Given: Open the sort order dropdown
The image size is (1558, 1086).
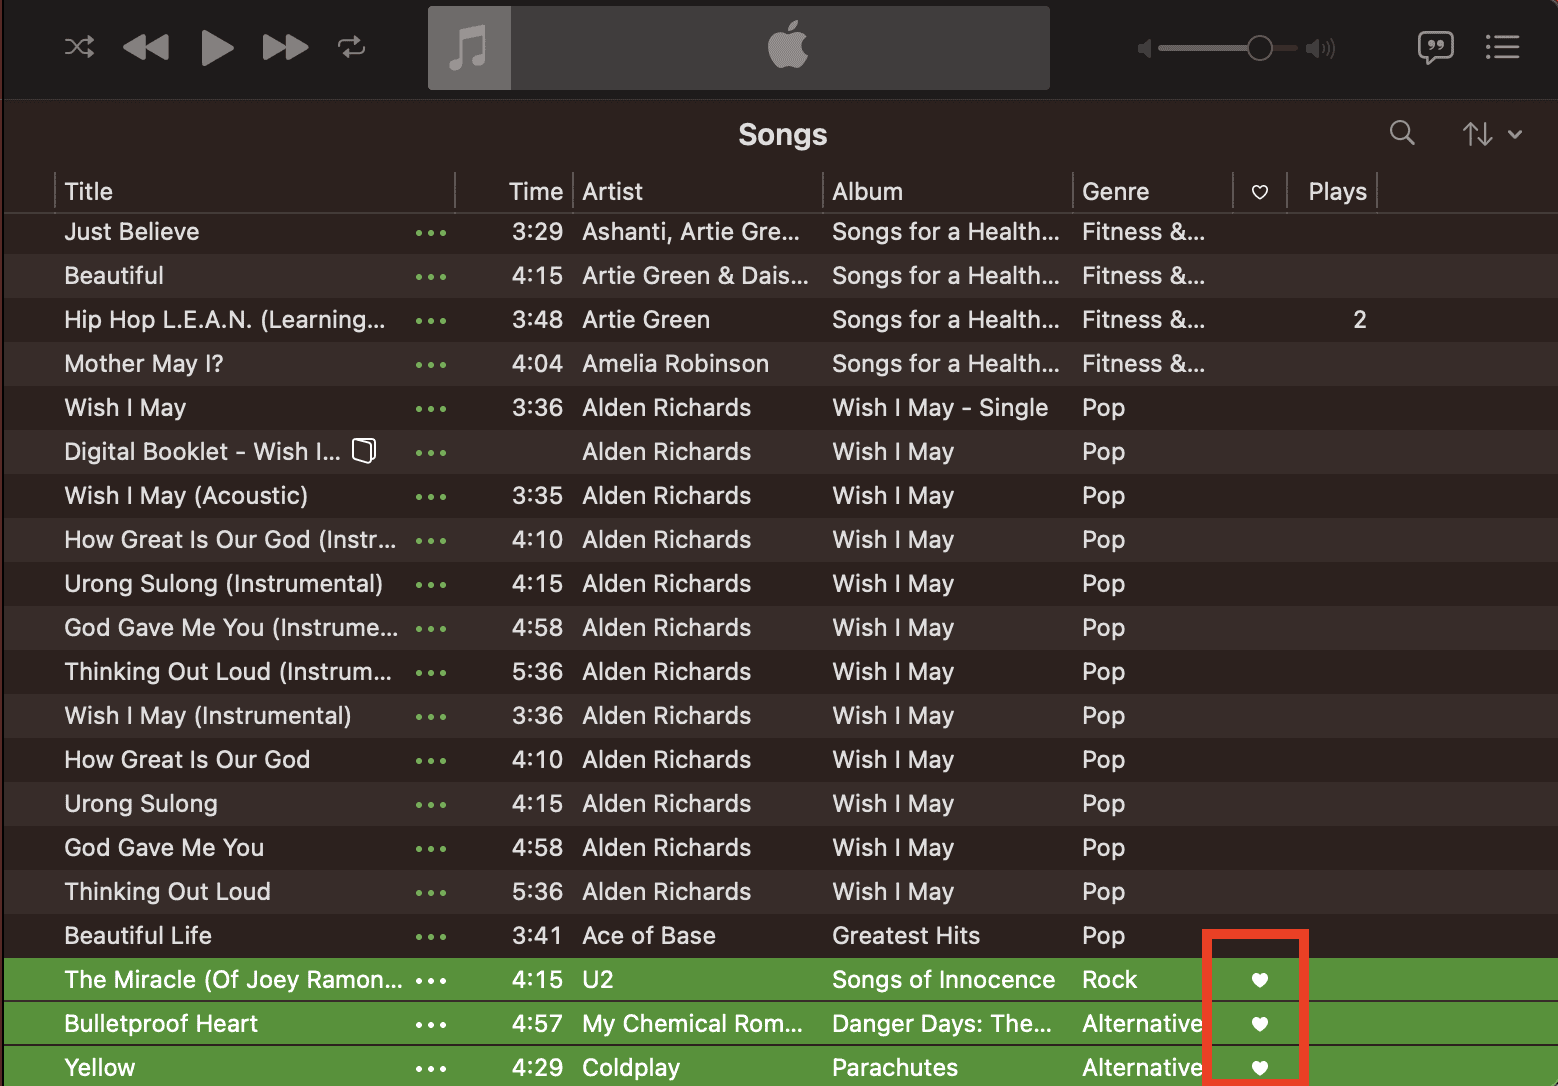Looking at the screenshot, I should [1492, 134].
